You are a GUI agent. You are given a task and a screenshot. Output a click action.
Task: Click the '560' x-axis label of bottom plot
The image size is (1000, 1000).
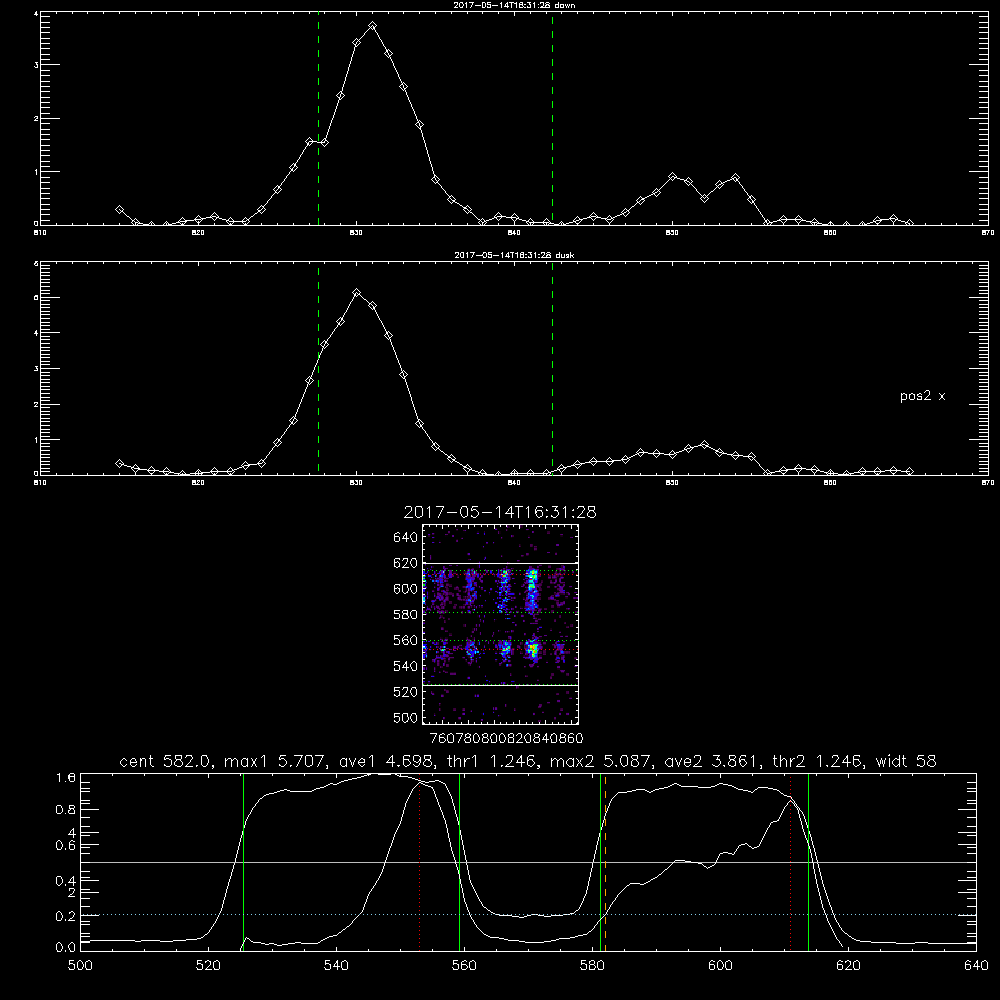pyautogui.click(x=464, y=966)
